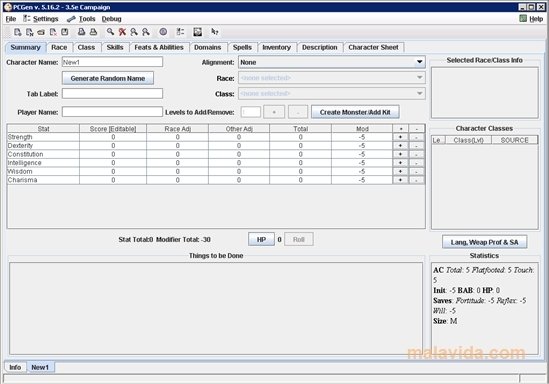The width and height of the screenshot is (549, 384).
Task: Decrease Dexterity with its minus button
Action: [x=416, y=146]
